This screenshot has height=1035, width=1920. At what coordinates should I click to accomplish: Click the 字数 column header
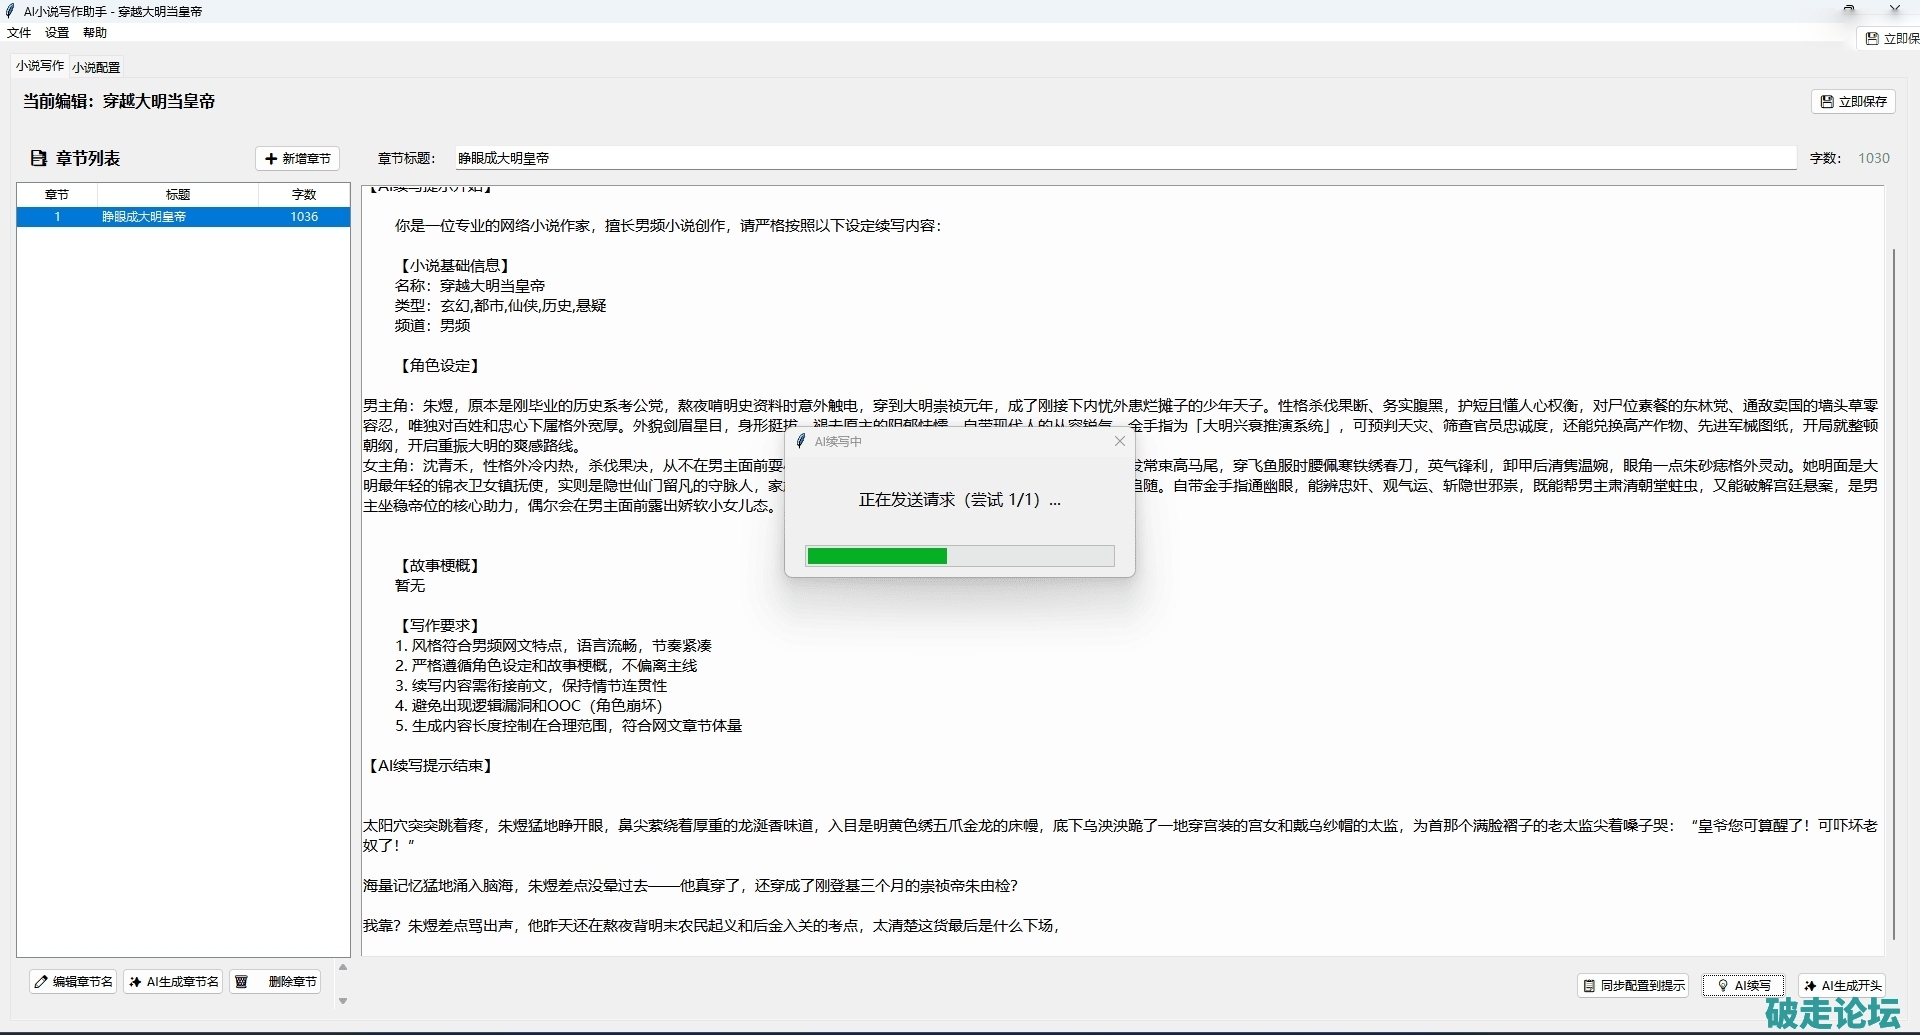click(304, 194)
